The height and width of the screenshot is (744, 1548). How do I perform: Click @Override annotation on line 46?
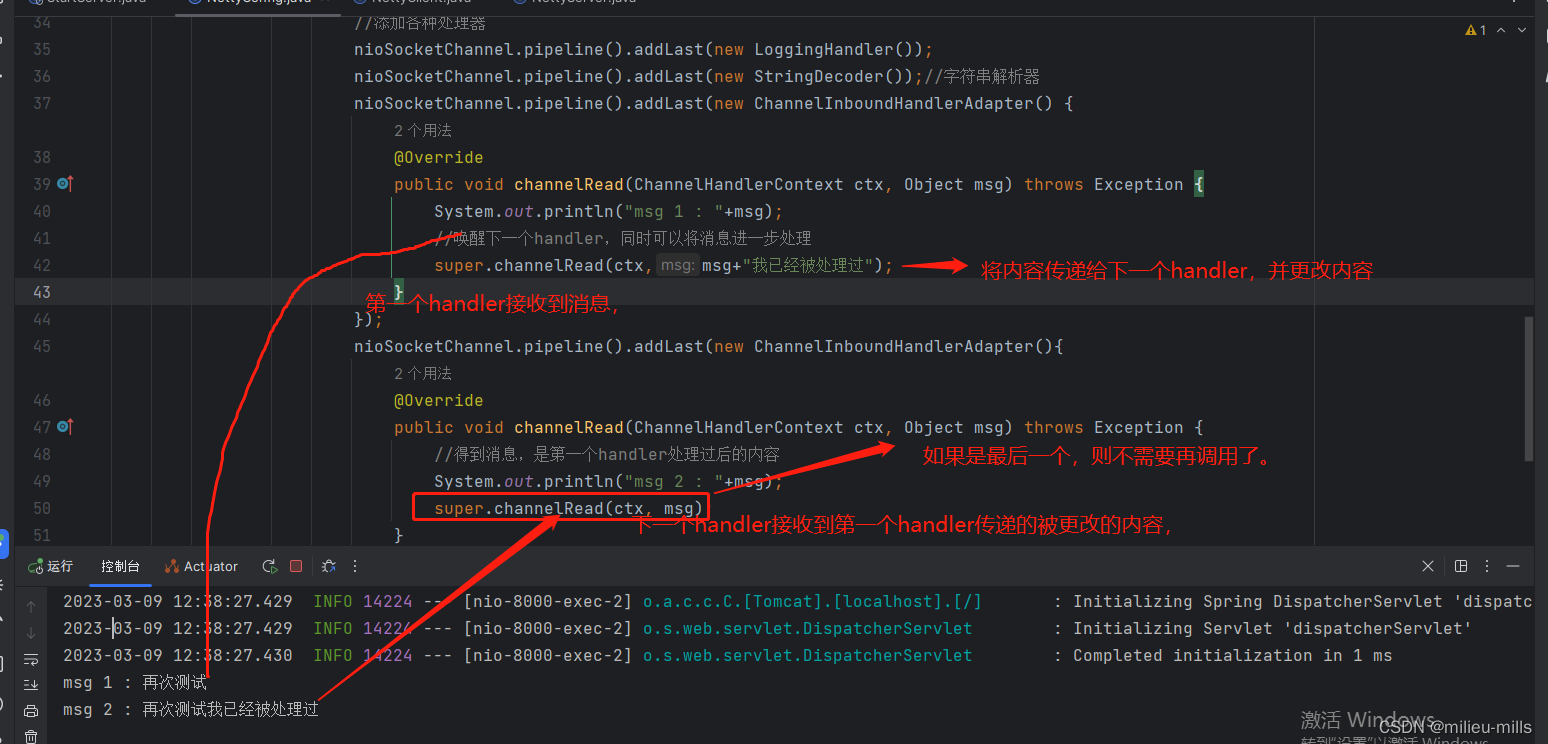point(439,400)
